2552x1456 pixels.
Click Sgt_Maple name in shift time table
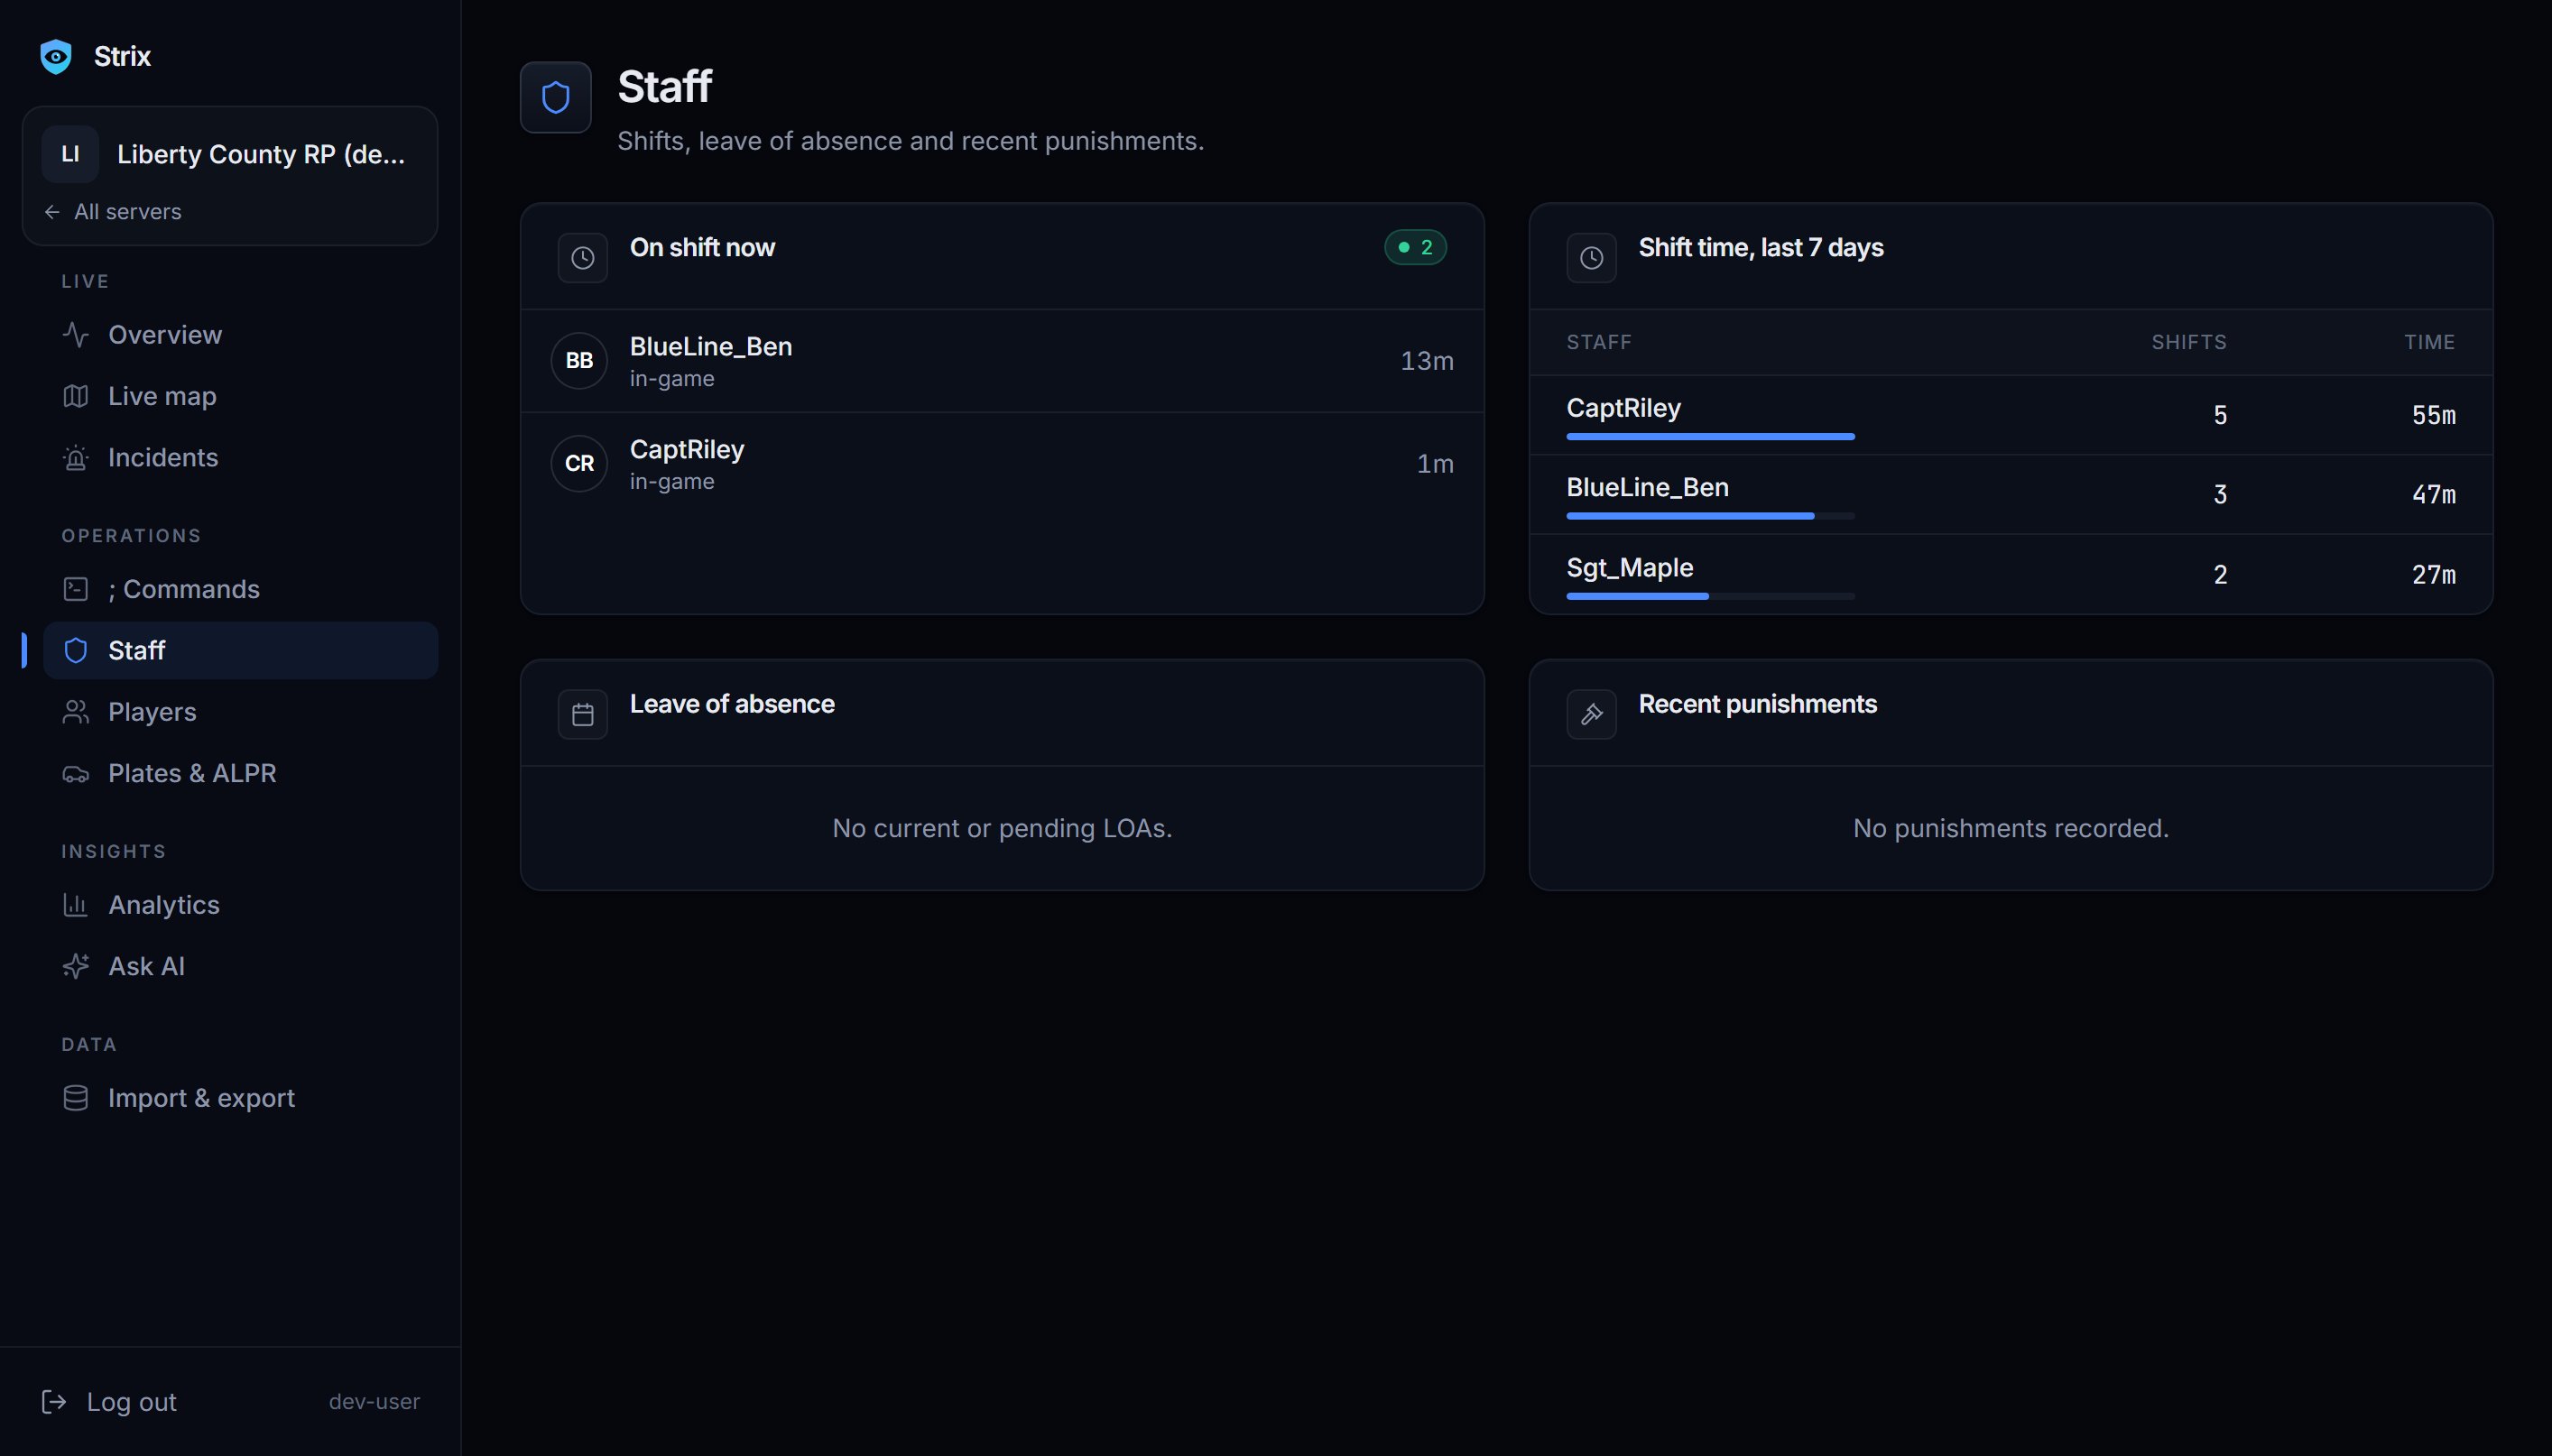tap(1629, 568)
